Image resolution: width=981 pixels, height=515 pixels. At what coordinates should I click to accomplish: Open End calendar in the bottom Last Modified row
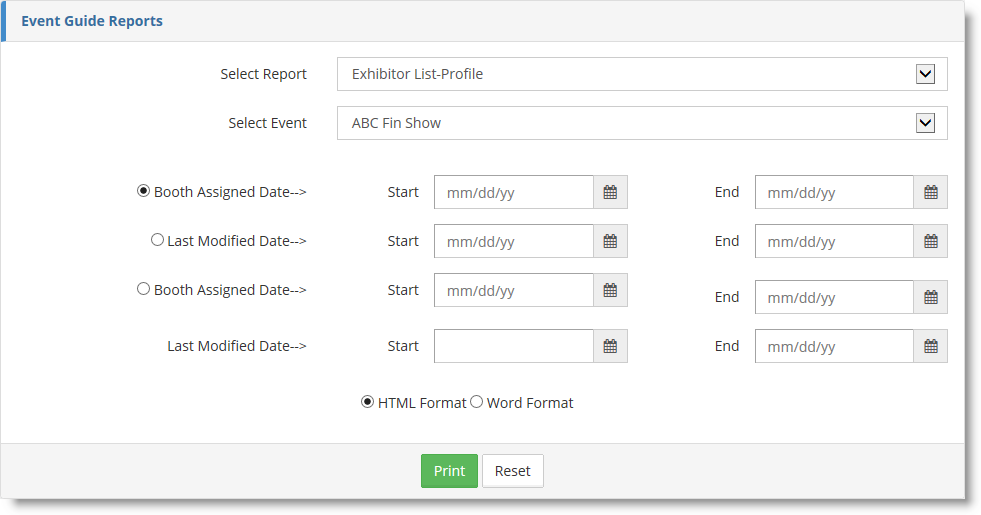[930, 346]
